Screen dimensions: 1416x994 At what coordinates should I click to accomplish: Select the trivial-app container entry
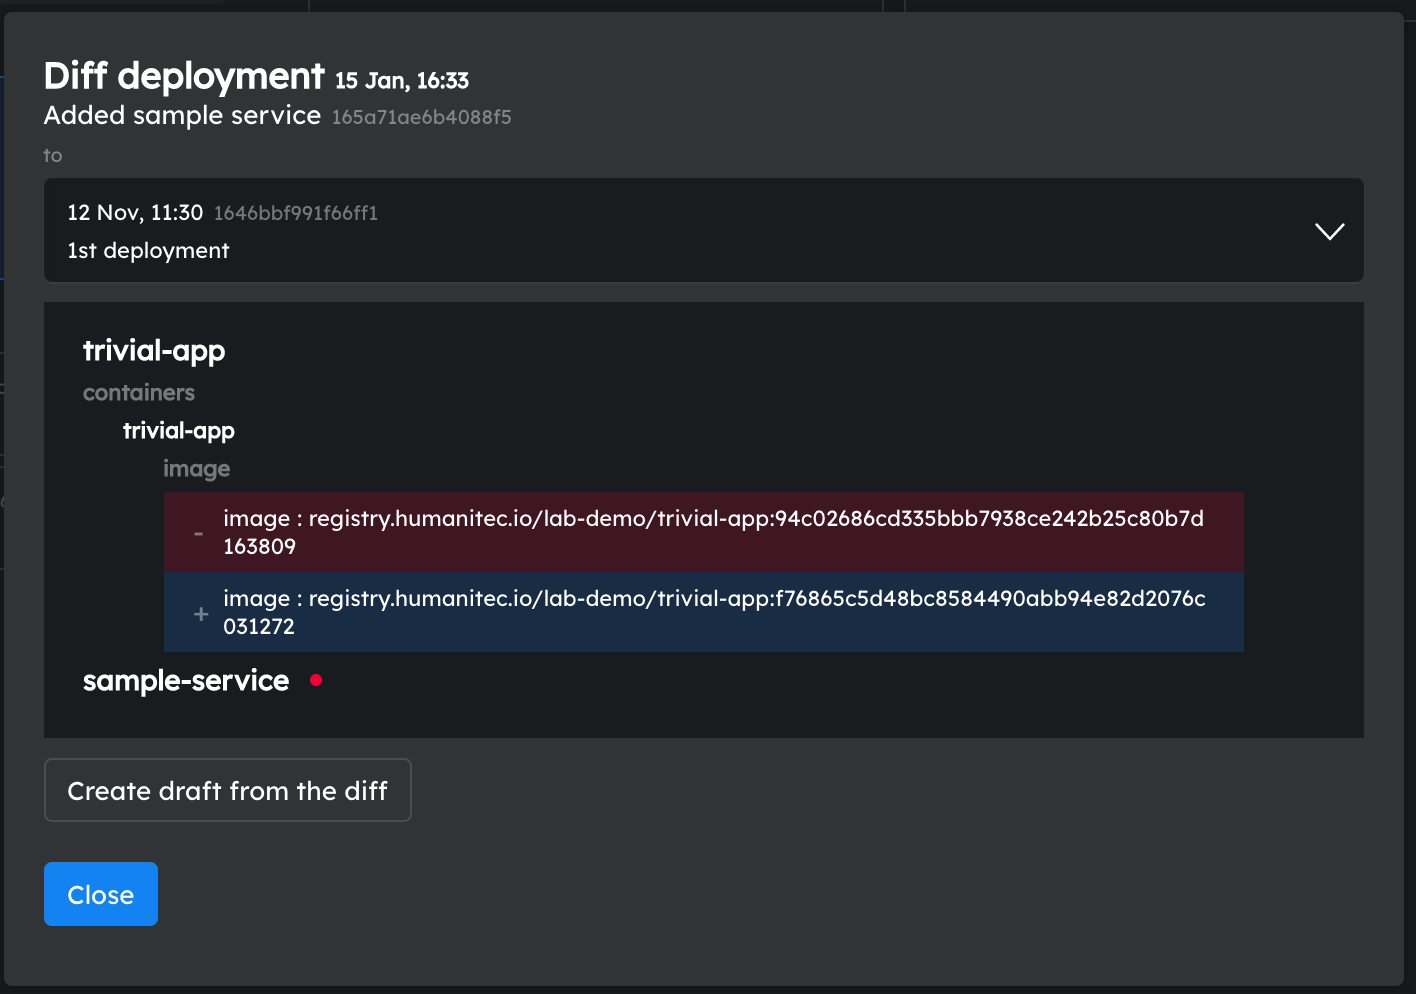pyautogui.click(x=179, y=431)
